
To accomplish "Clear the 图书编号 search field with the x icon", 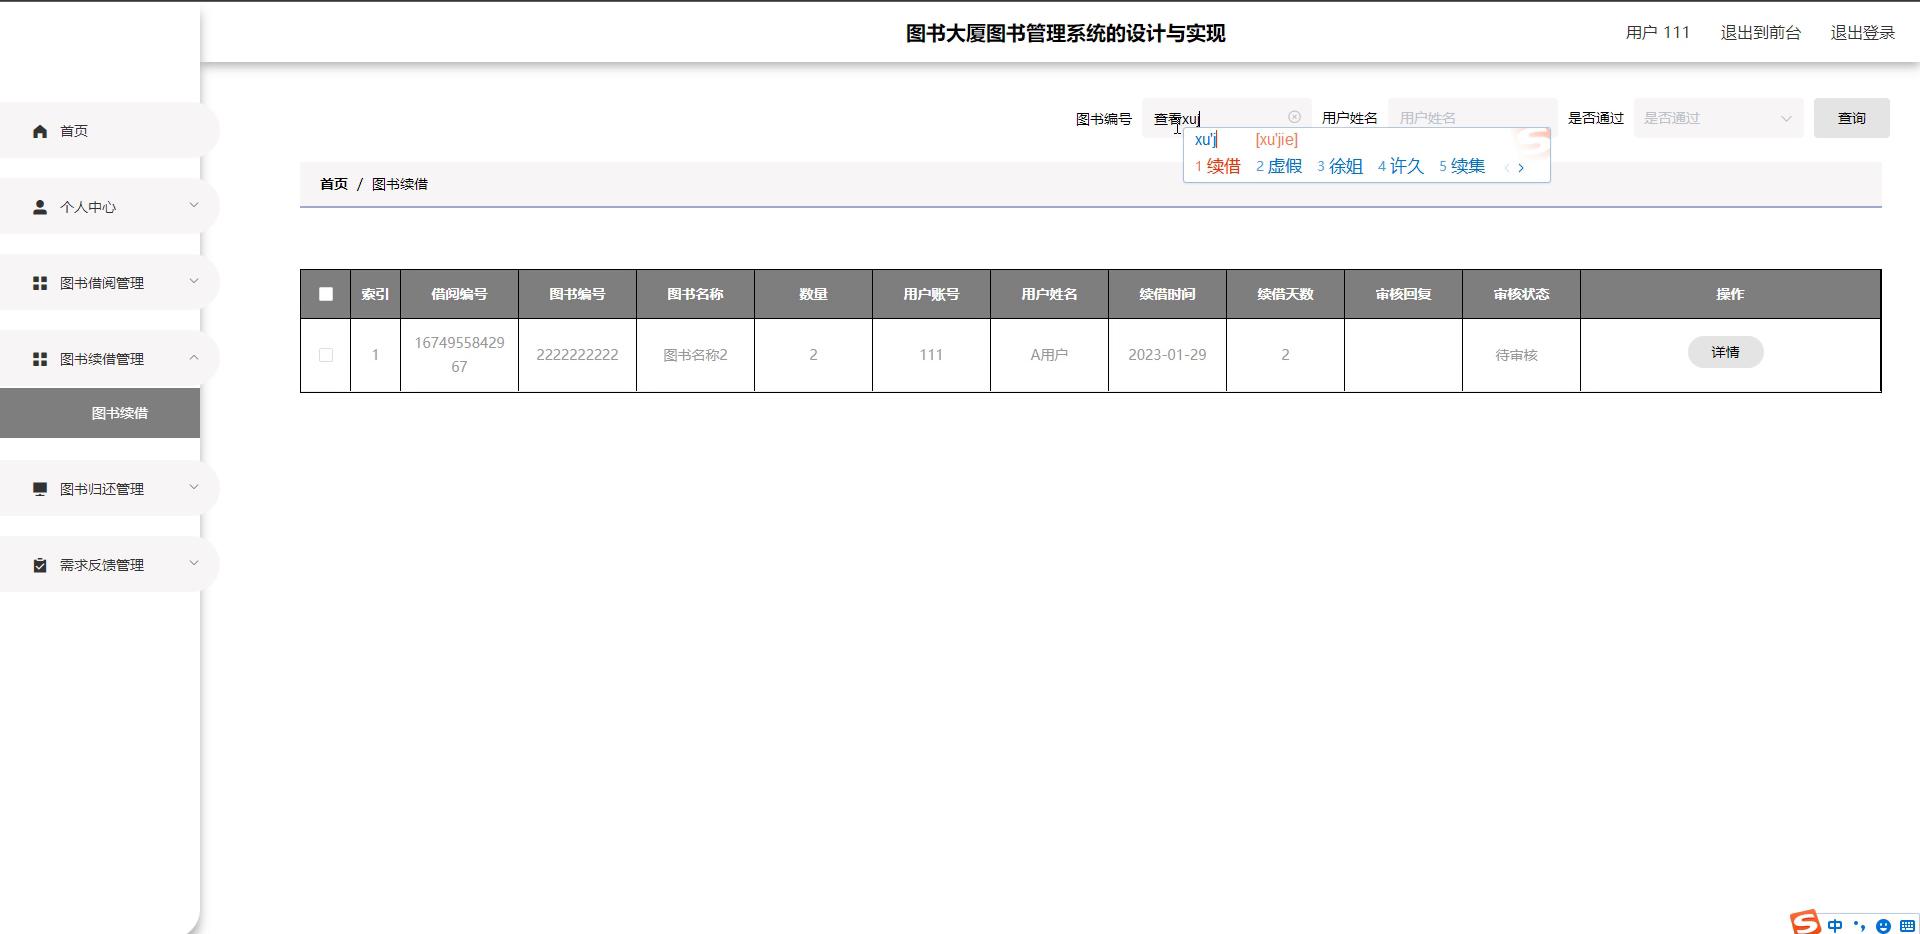I will [1295, 116].
